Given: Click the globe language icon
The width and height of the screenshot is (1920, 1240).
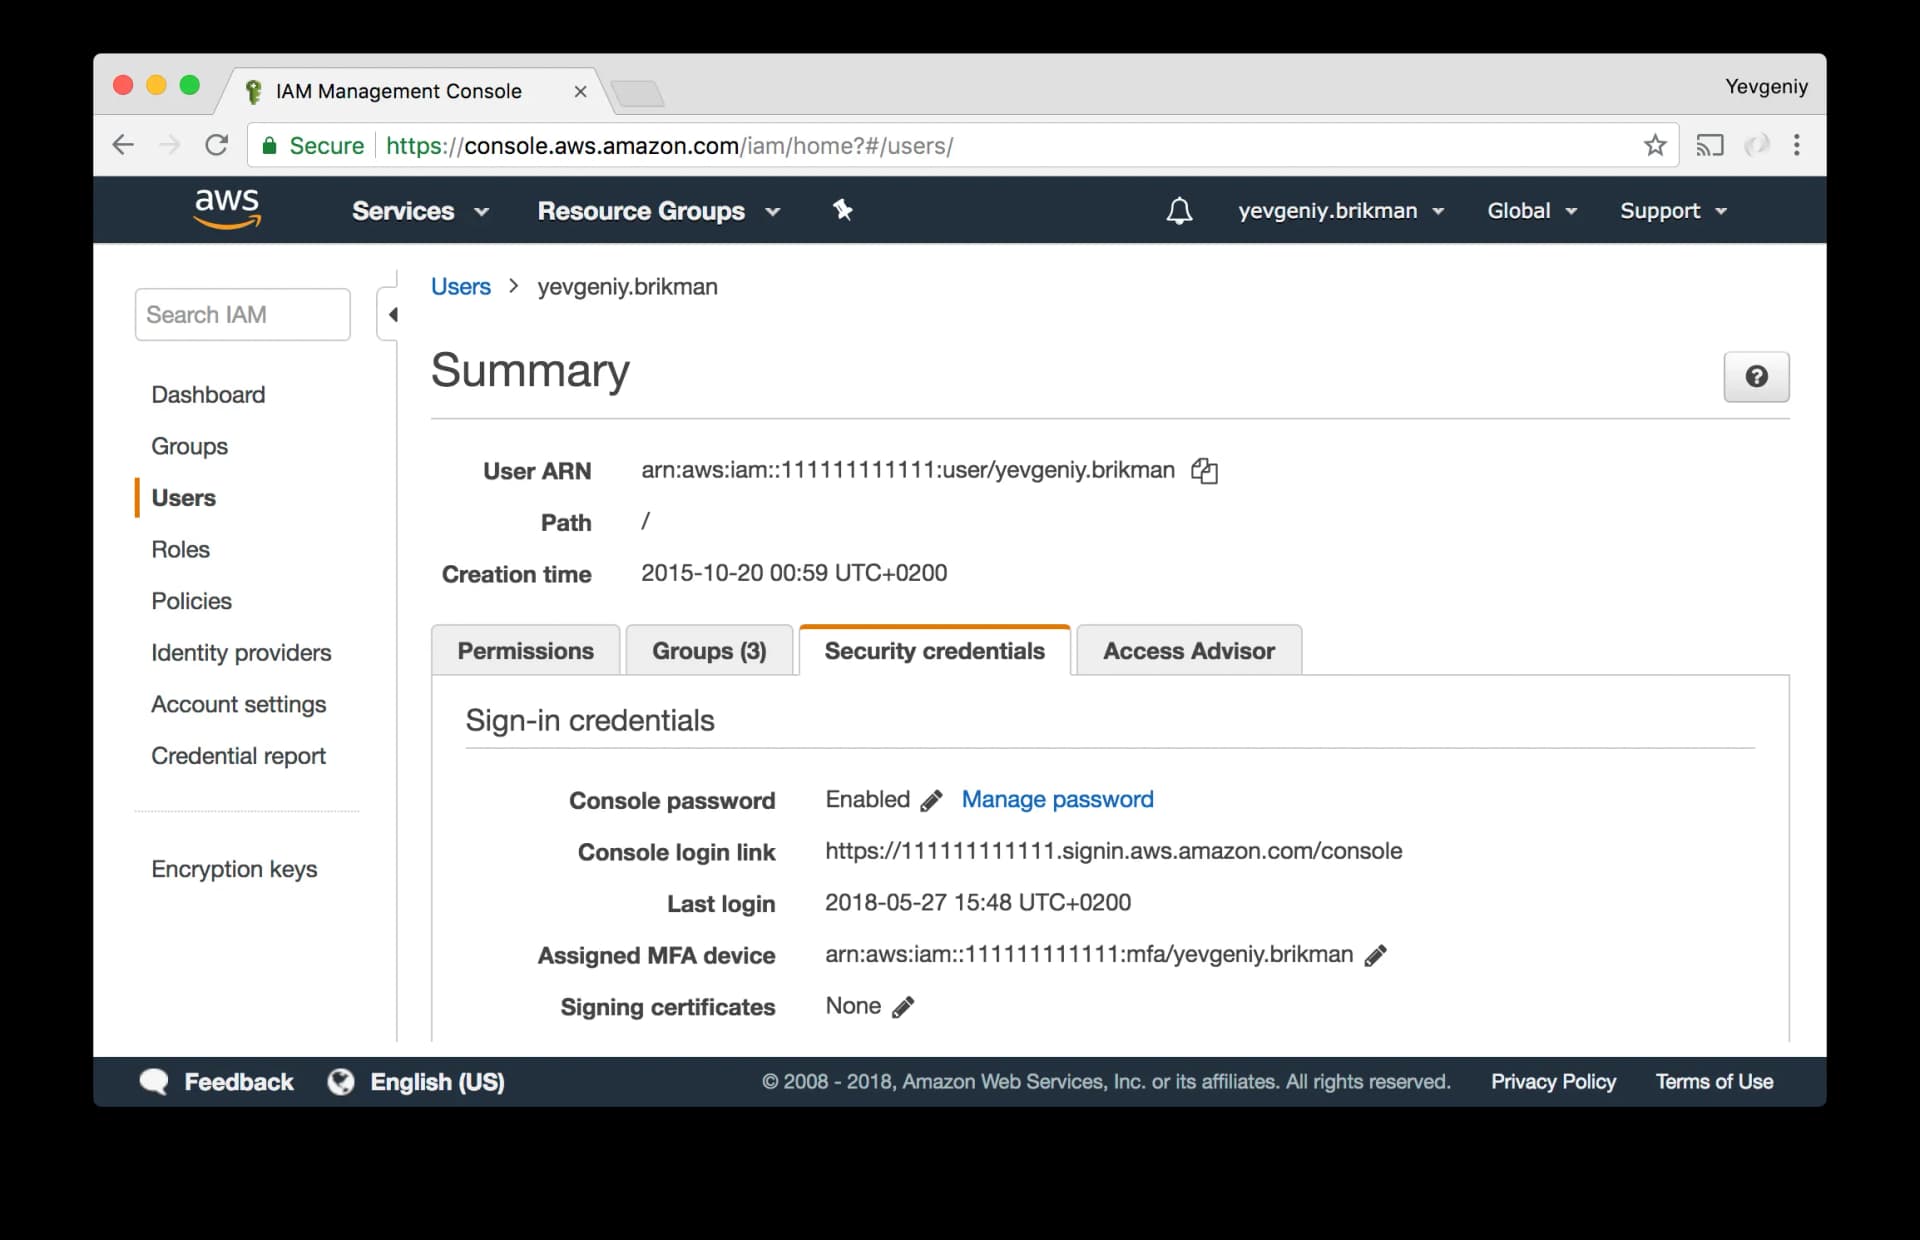Looking at the screenshot, I should [x=341, y=1082].
